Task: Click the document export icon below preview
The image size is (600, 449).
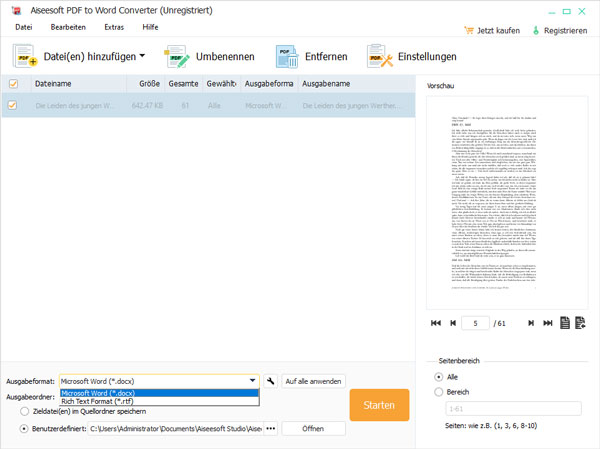Action: pos(580,323)
